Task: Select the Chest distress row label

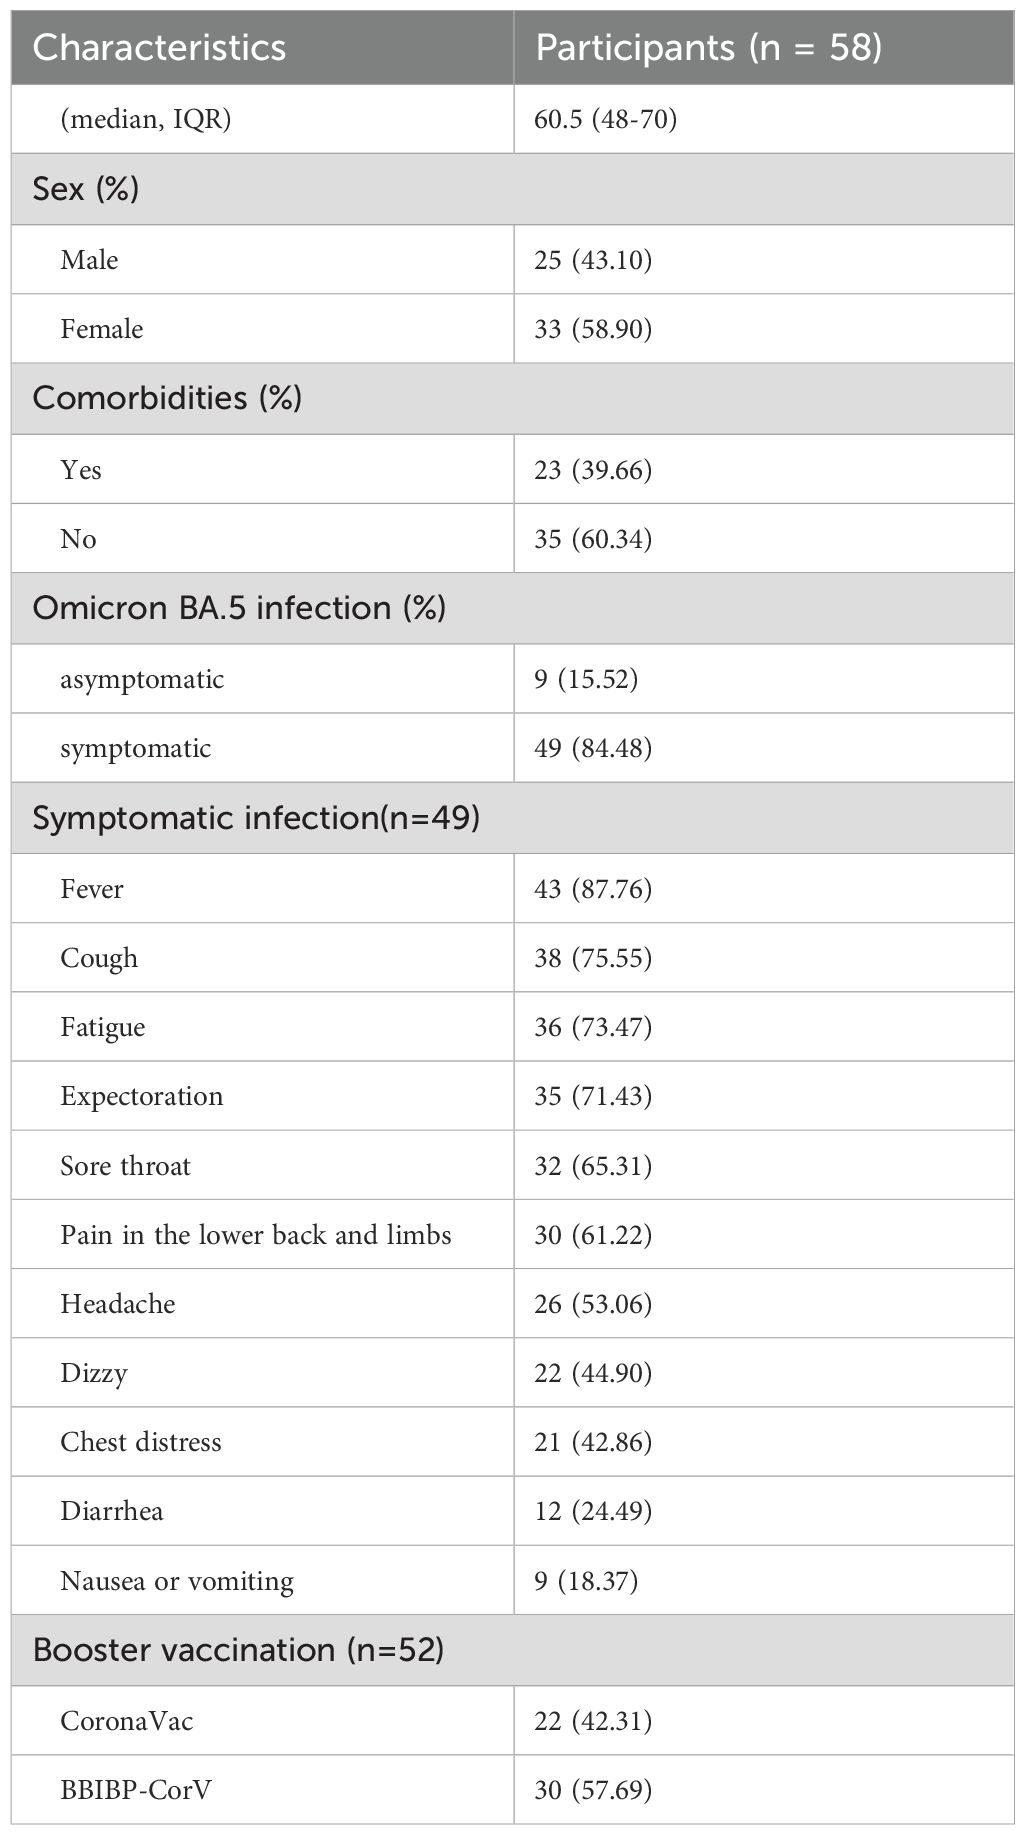Action: pos(141,1442)
